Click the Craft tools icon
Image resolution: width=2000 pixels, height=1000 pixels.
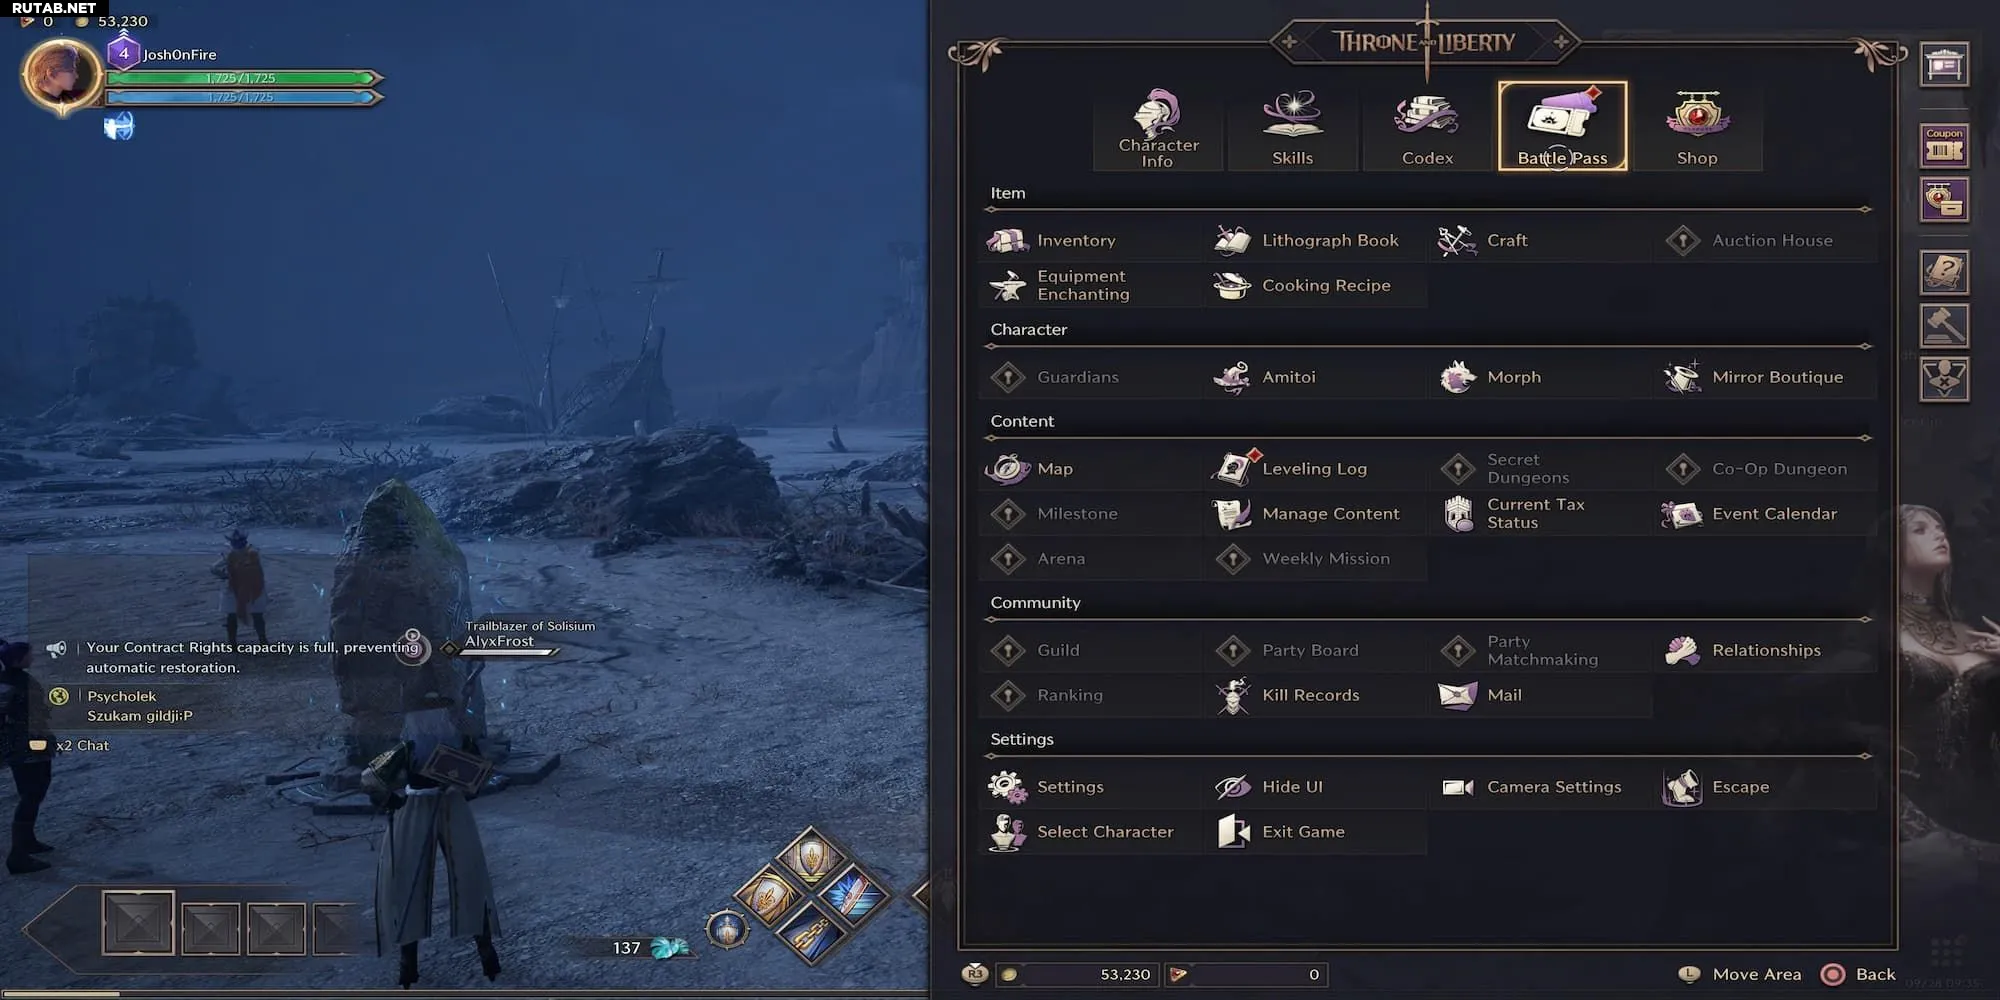click(1456, 240)
